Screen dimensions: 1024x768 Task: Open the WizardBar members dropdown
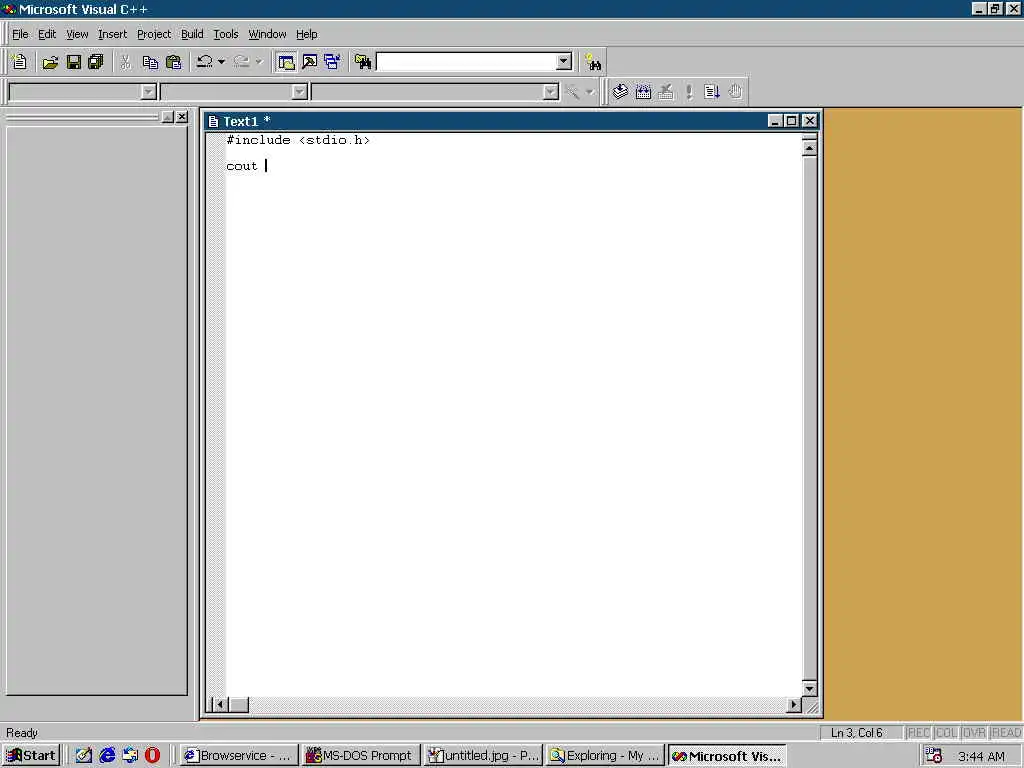point(551,92)
